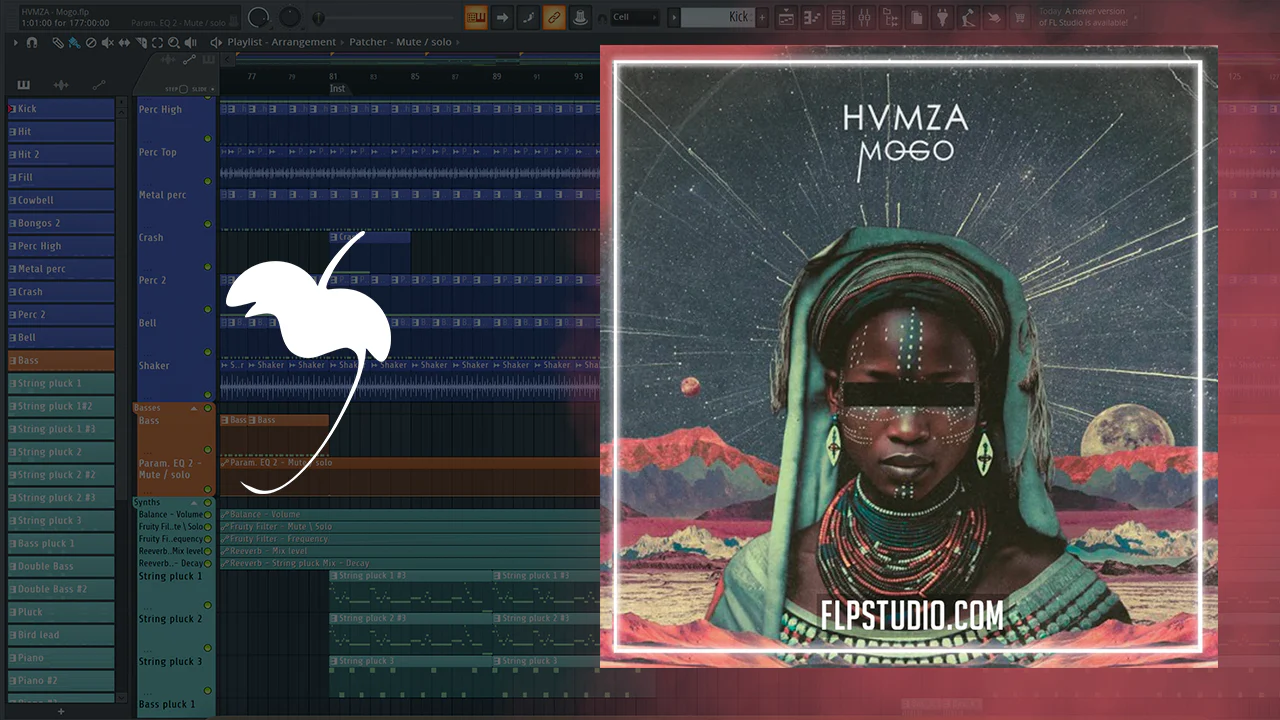Select the Slip tool in Playlist
The height and width of the screenshot is (720, 1280).
[124, 43]
